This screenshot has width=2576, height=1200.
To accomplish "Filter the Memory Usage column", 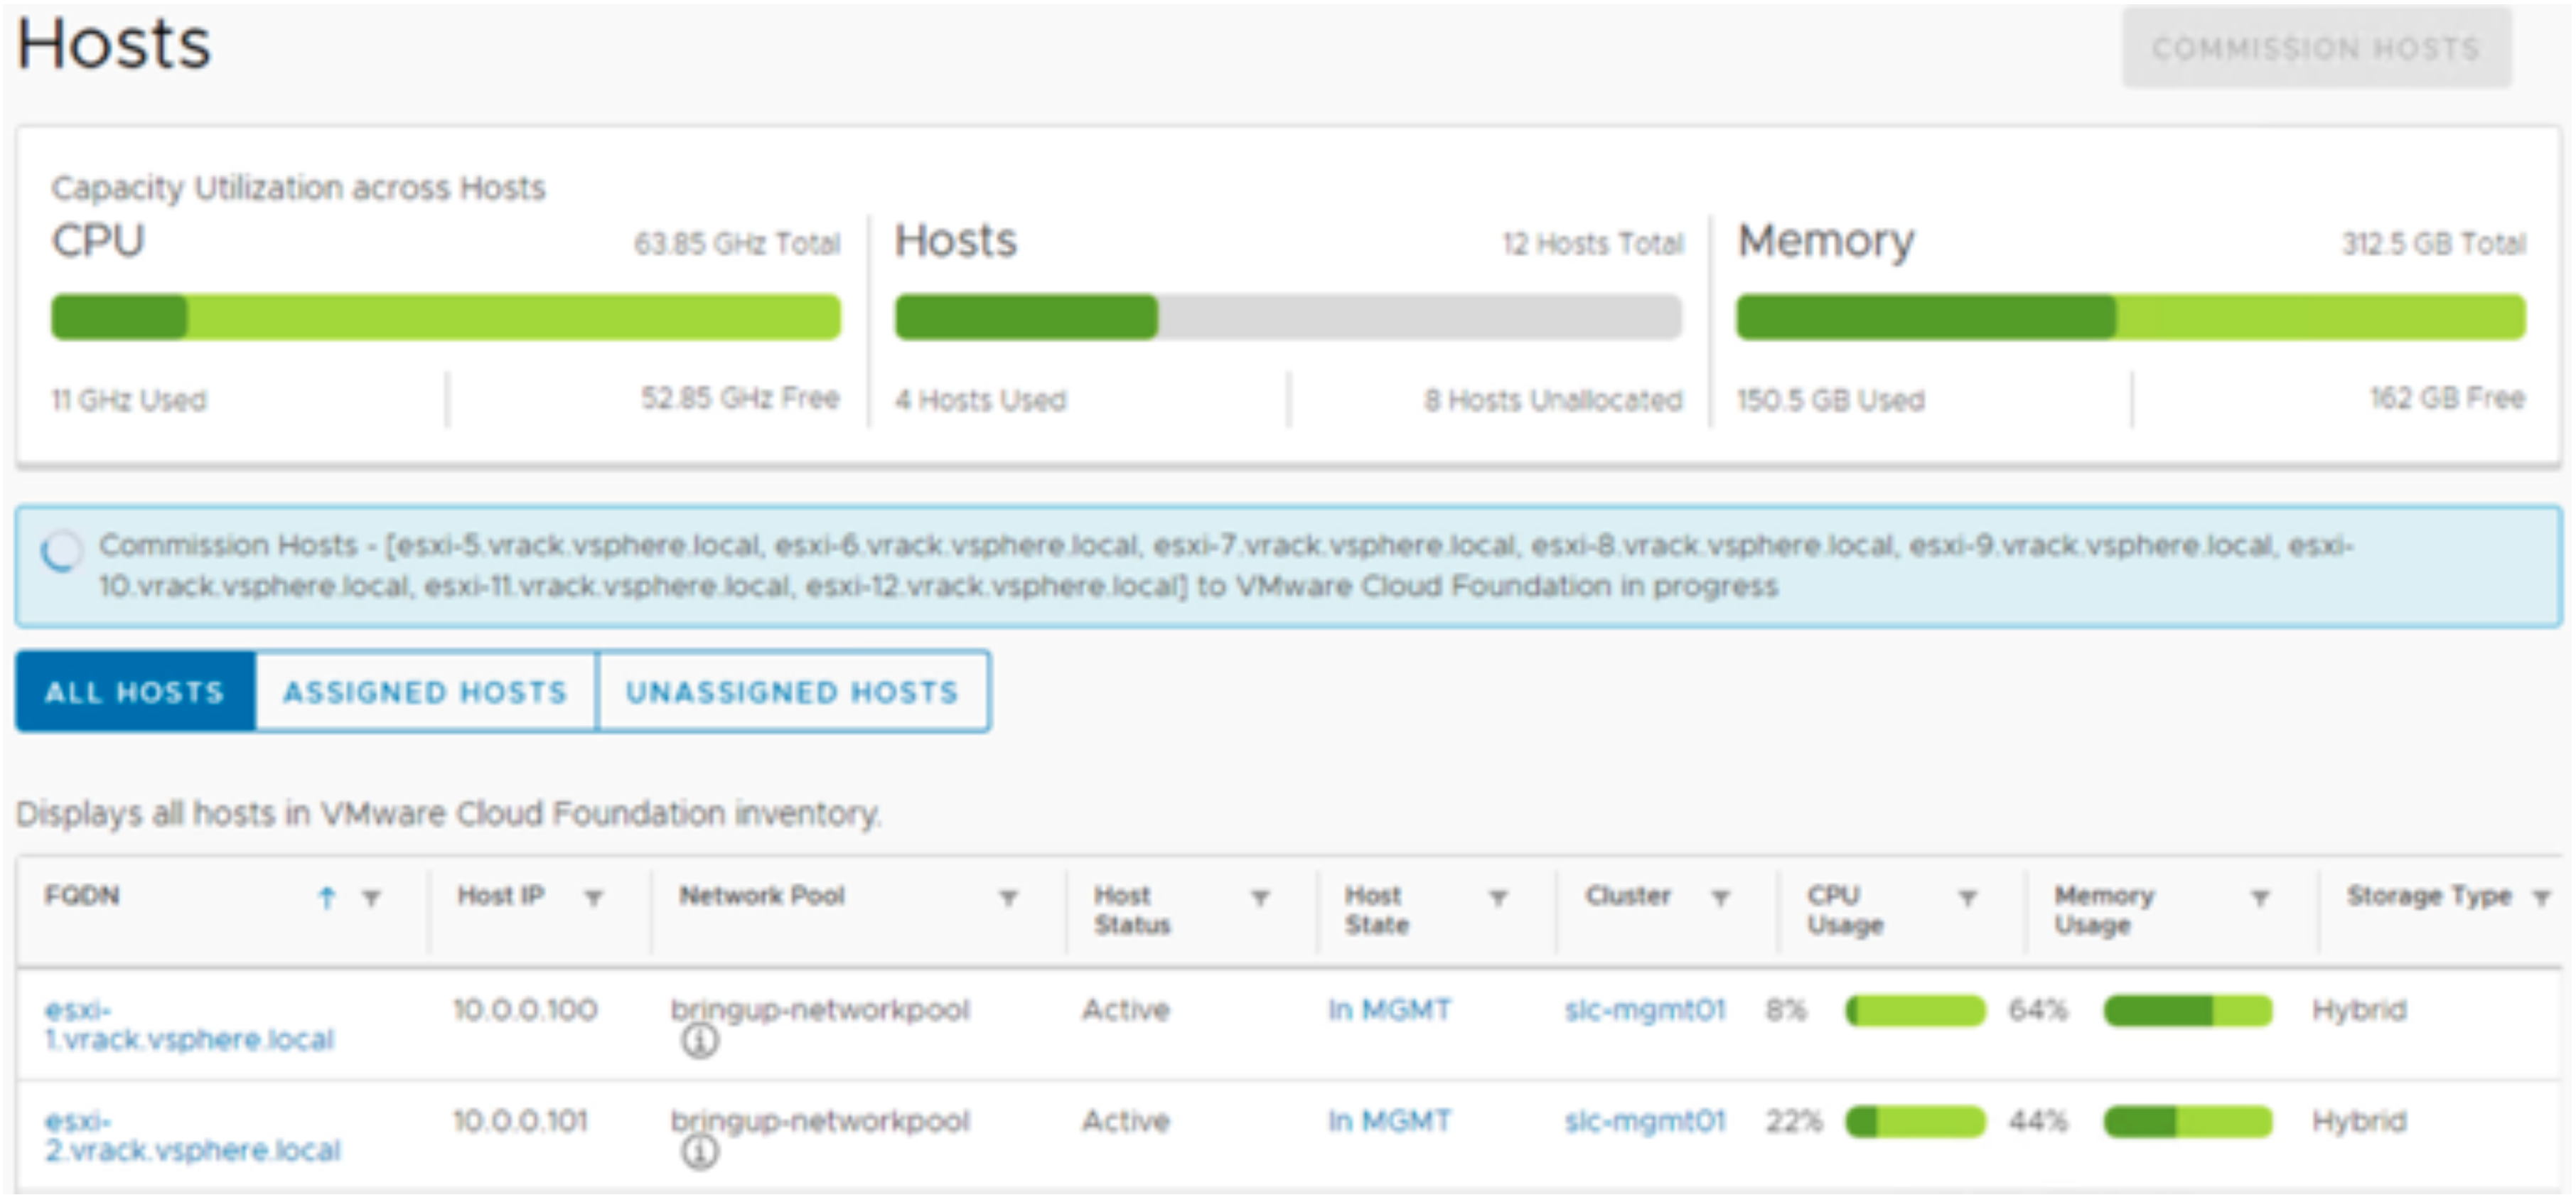I will (2260, 898).
